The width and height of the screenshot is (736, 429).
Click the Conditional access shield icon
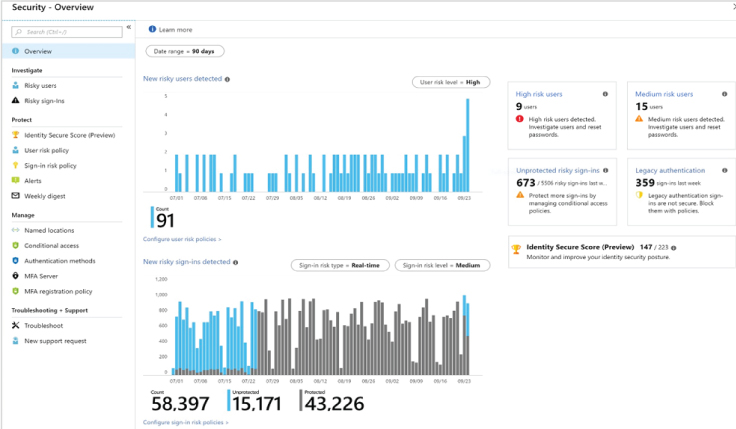coord(16,245)
